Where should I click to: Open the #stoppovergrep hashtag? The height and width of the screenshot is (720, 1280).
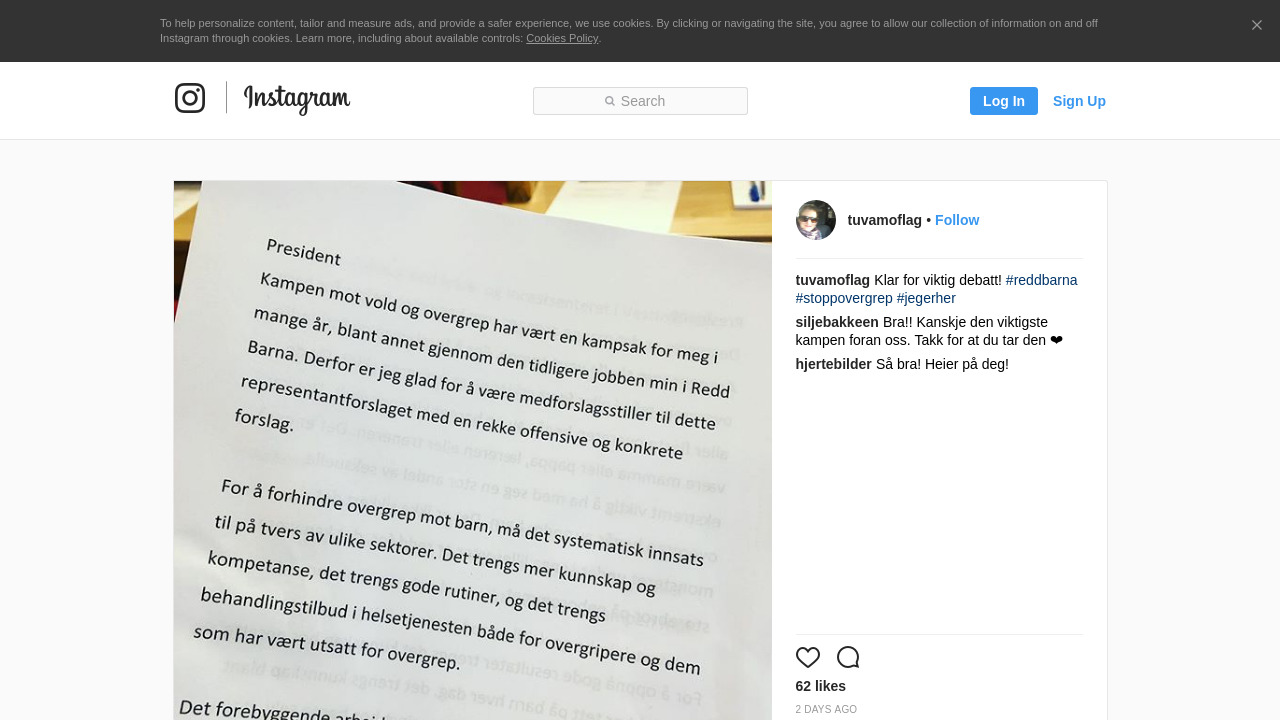coord(844,298)
